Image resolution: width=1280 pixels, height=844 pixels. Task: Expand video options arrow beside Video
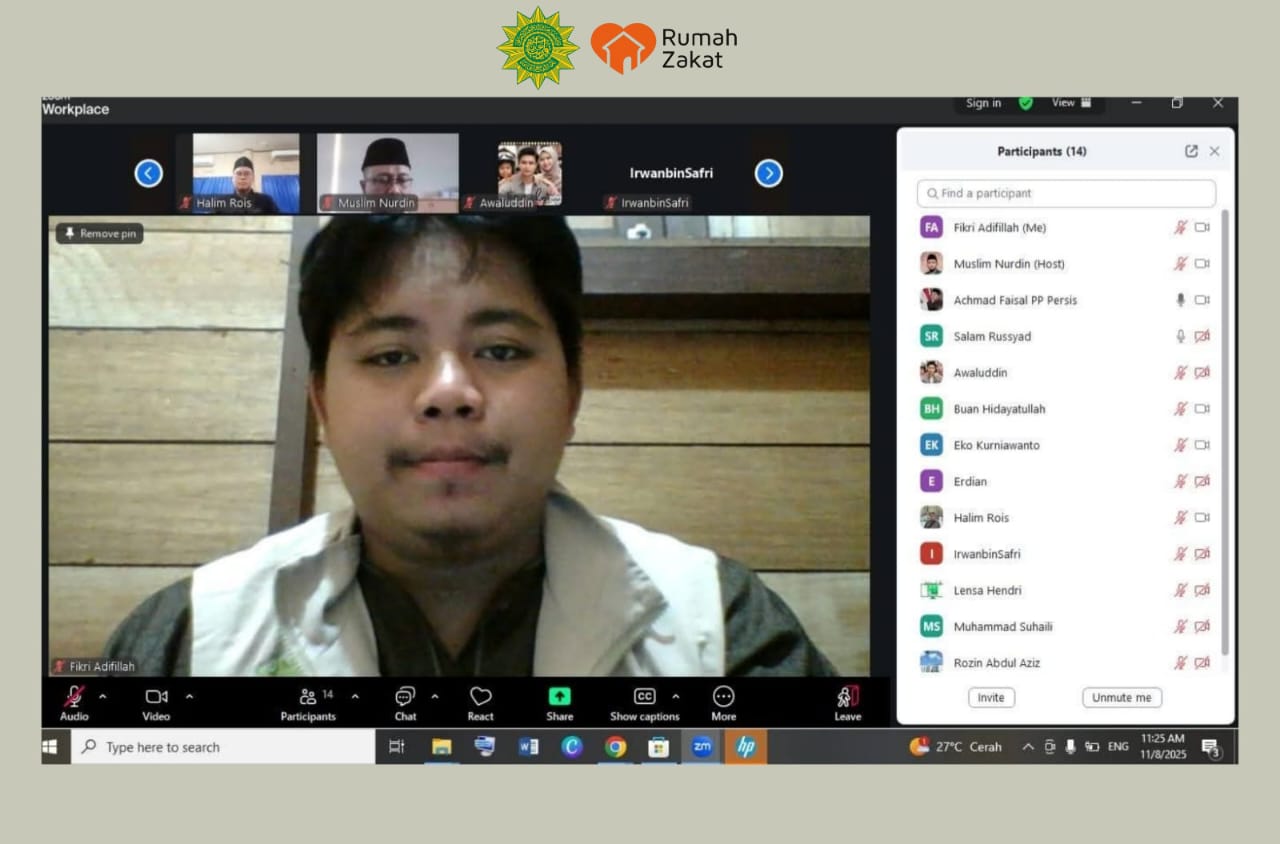tap(189, 697)
